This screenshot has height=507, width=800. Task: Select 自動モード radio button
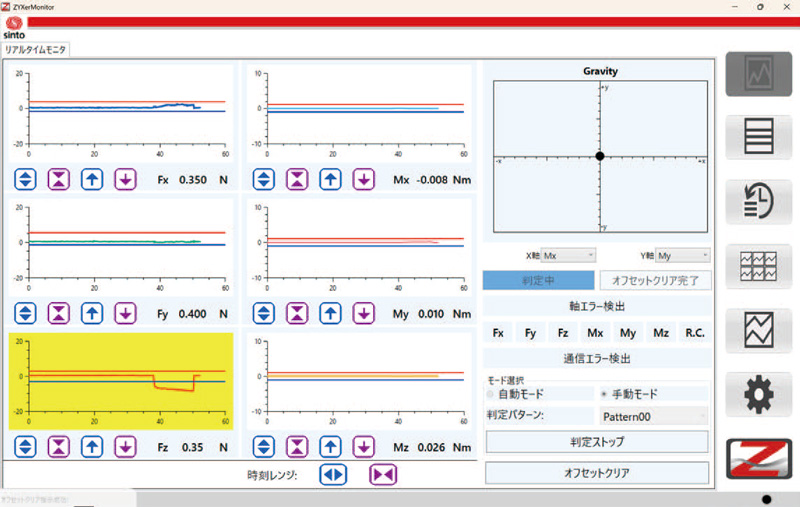click(491, 394)
